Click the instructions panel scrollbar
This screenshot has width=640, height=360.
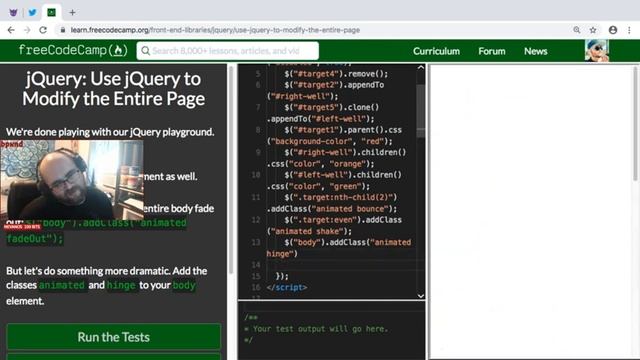click(231, 169)
